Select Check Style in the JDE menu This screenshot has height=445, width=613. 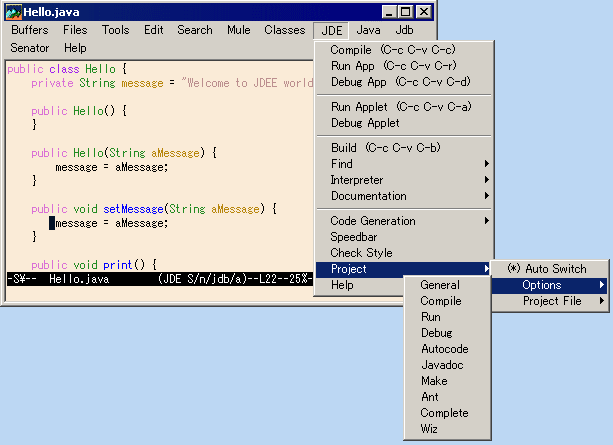[403, 253]
